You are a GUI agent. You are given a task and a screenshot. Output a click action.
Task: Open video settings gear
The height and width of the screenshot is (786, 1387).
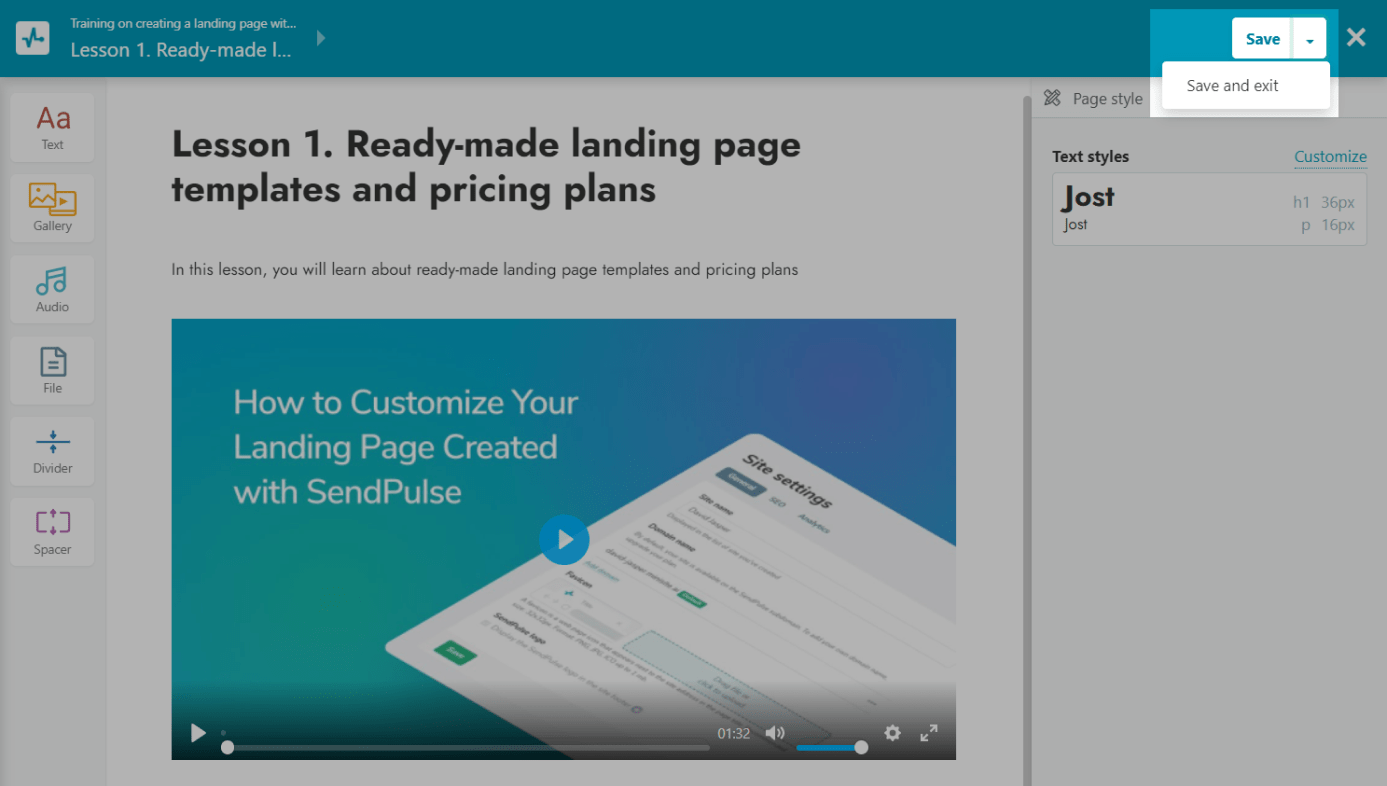892,733
